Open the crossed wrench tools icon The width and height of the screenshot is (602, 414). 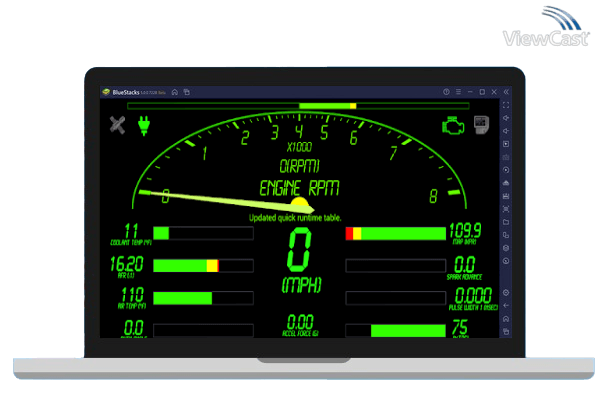(117, 125)
